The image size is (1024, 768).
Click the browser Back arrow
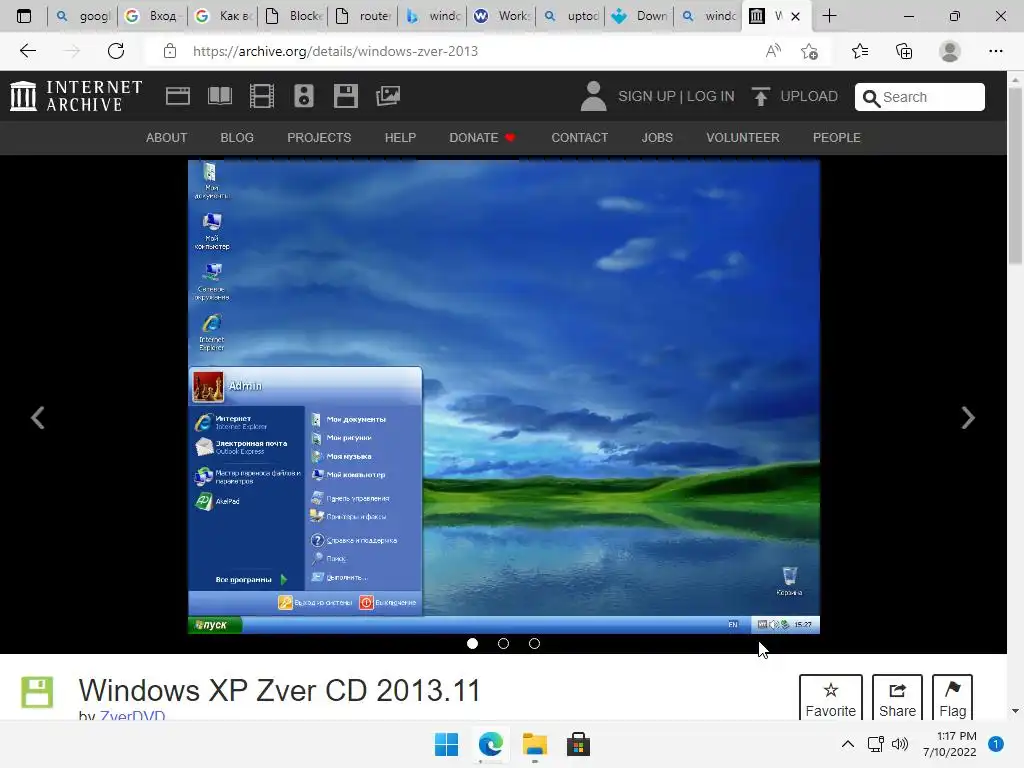point(27,51)
